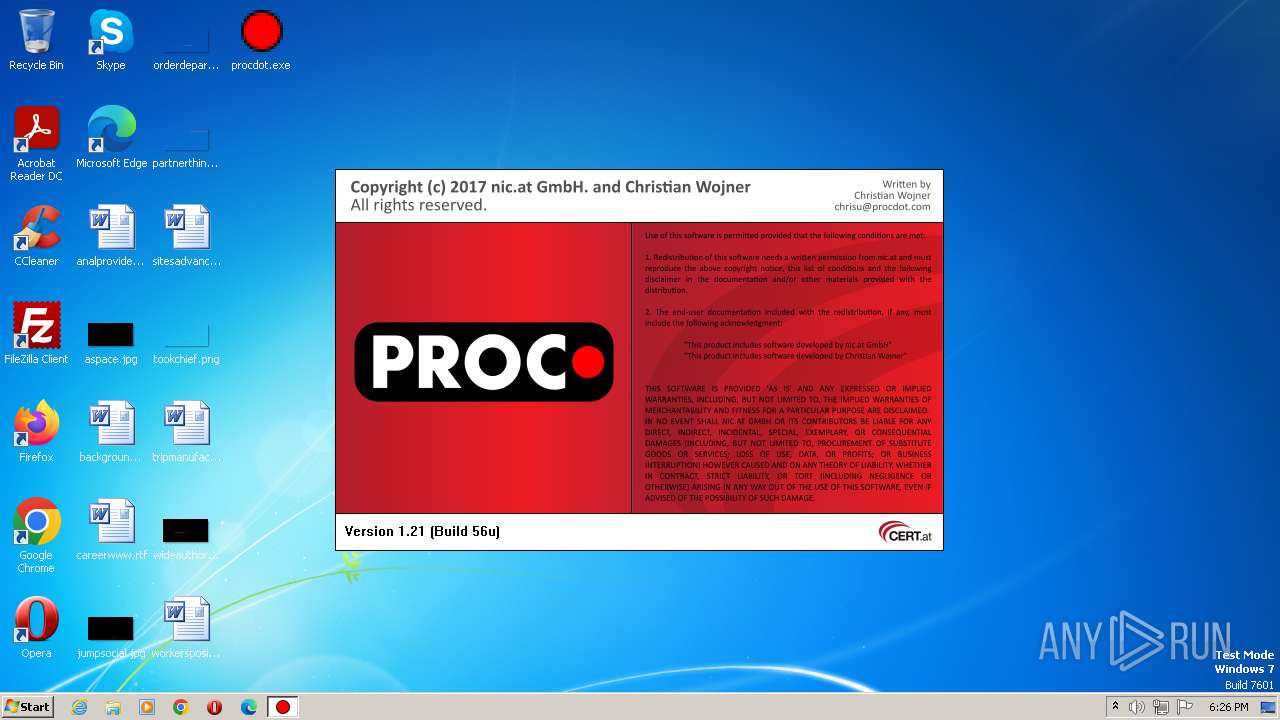Click the Copyright (c) 2017 nic.at heading
The height and width of the screenshot is (720, 1280).
[x=550, y=187]
